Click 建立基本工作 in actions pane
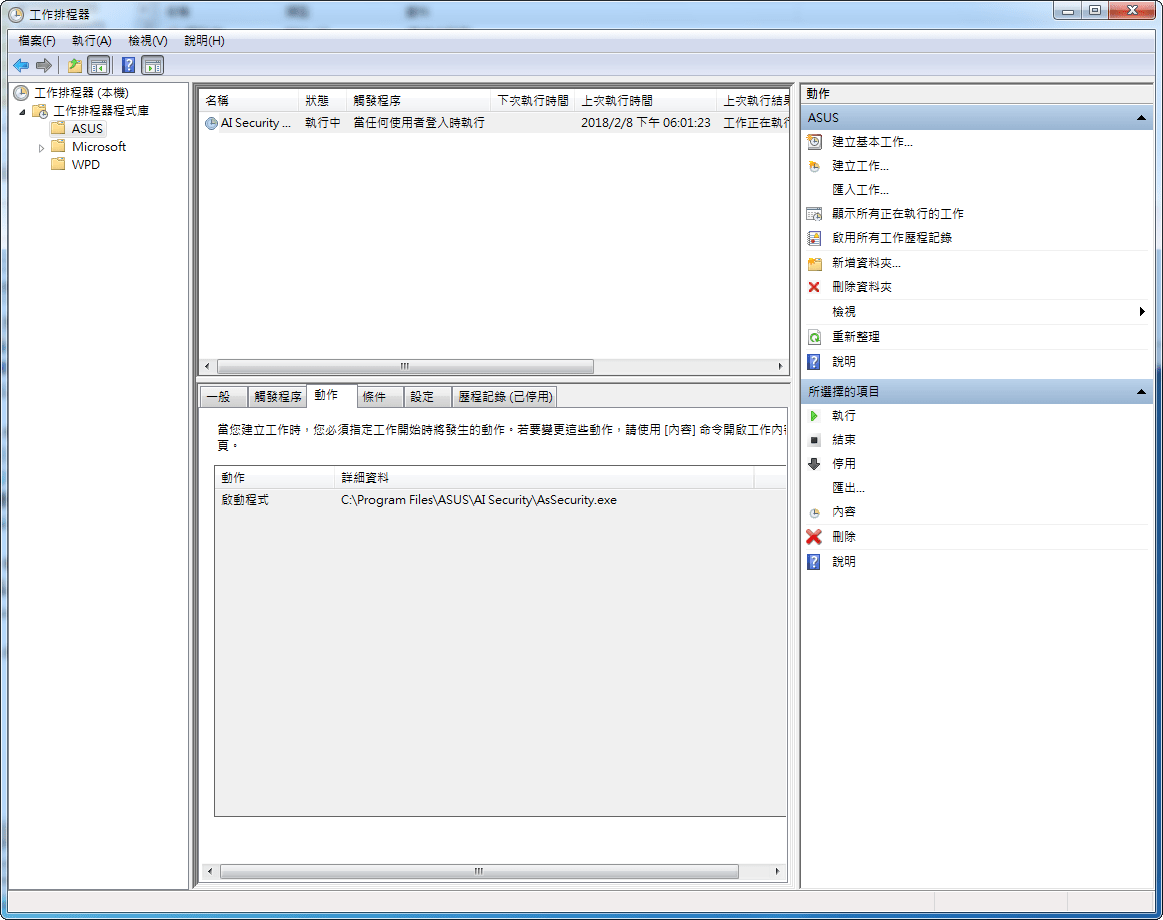The width and height of the screenshot is (1163, 920). point(872,142)
